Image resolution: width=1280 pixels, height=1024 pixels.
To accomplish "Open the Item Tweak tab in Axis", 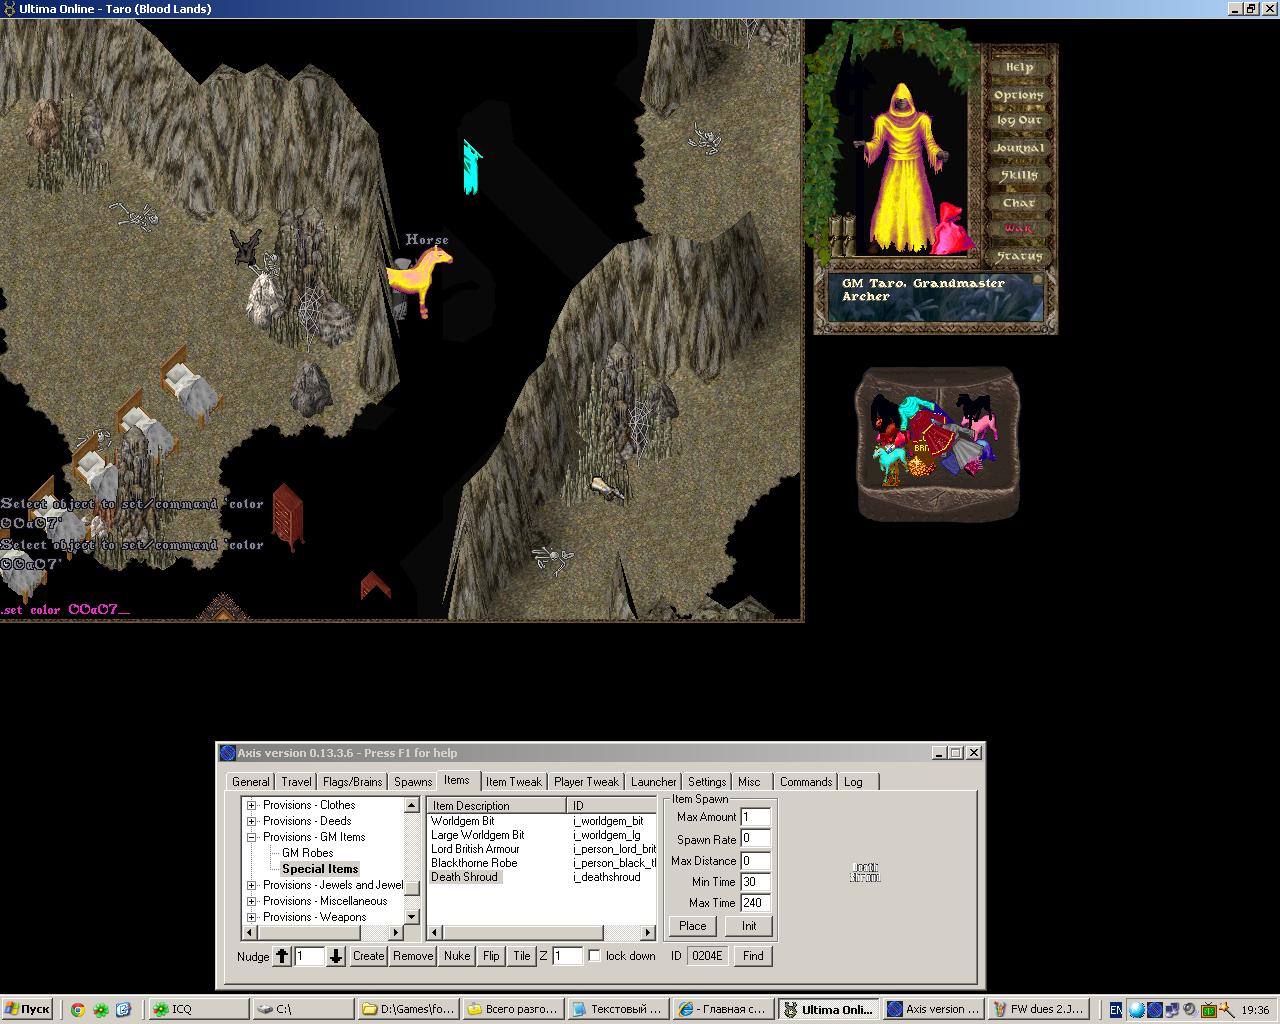I will click(514, 782).
